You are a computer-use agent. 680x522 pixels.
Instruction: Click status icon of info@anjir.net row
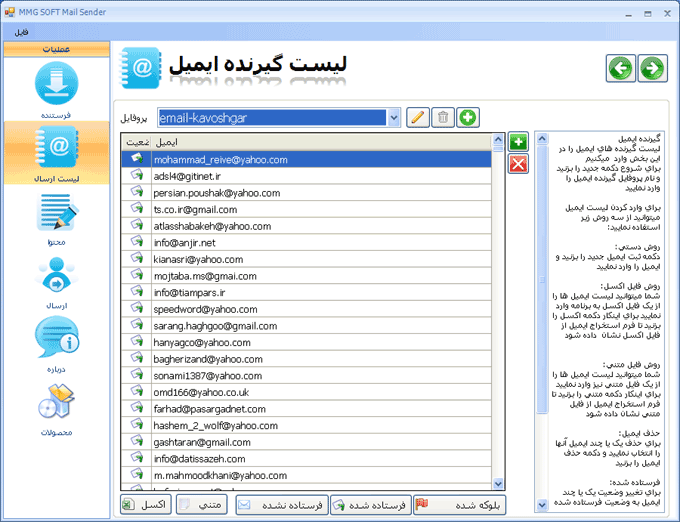point(137,241)
